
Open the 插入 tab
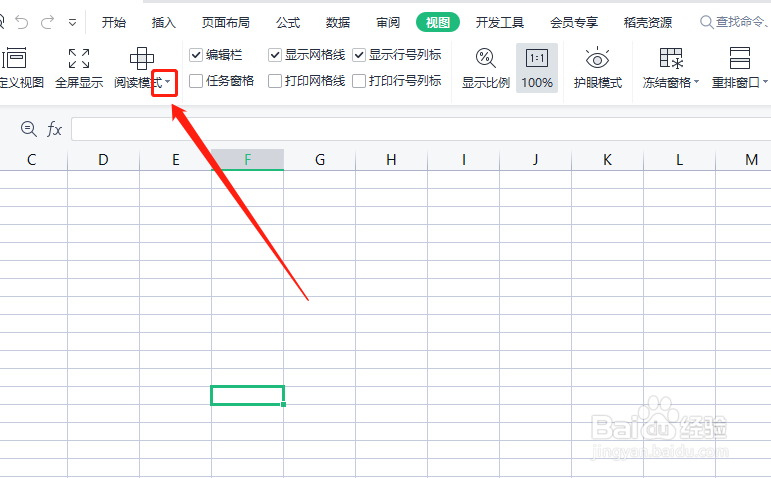tap(164, 23)
